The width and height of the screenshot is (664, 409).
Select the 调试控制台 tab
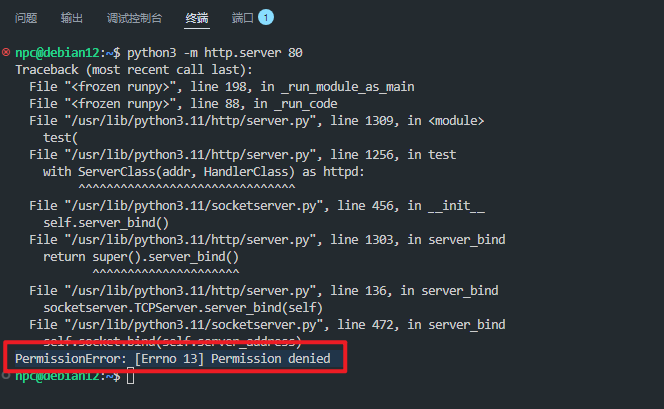point(134,18)
